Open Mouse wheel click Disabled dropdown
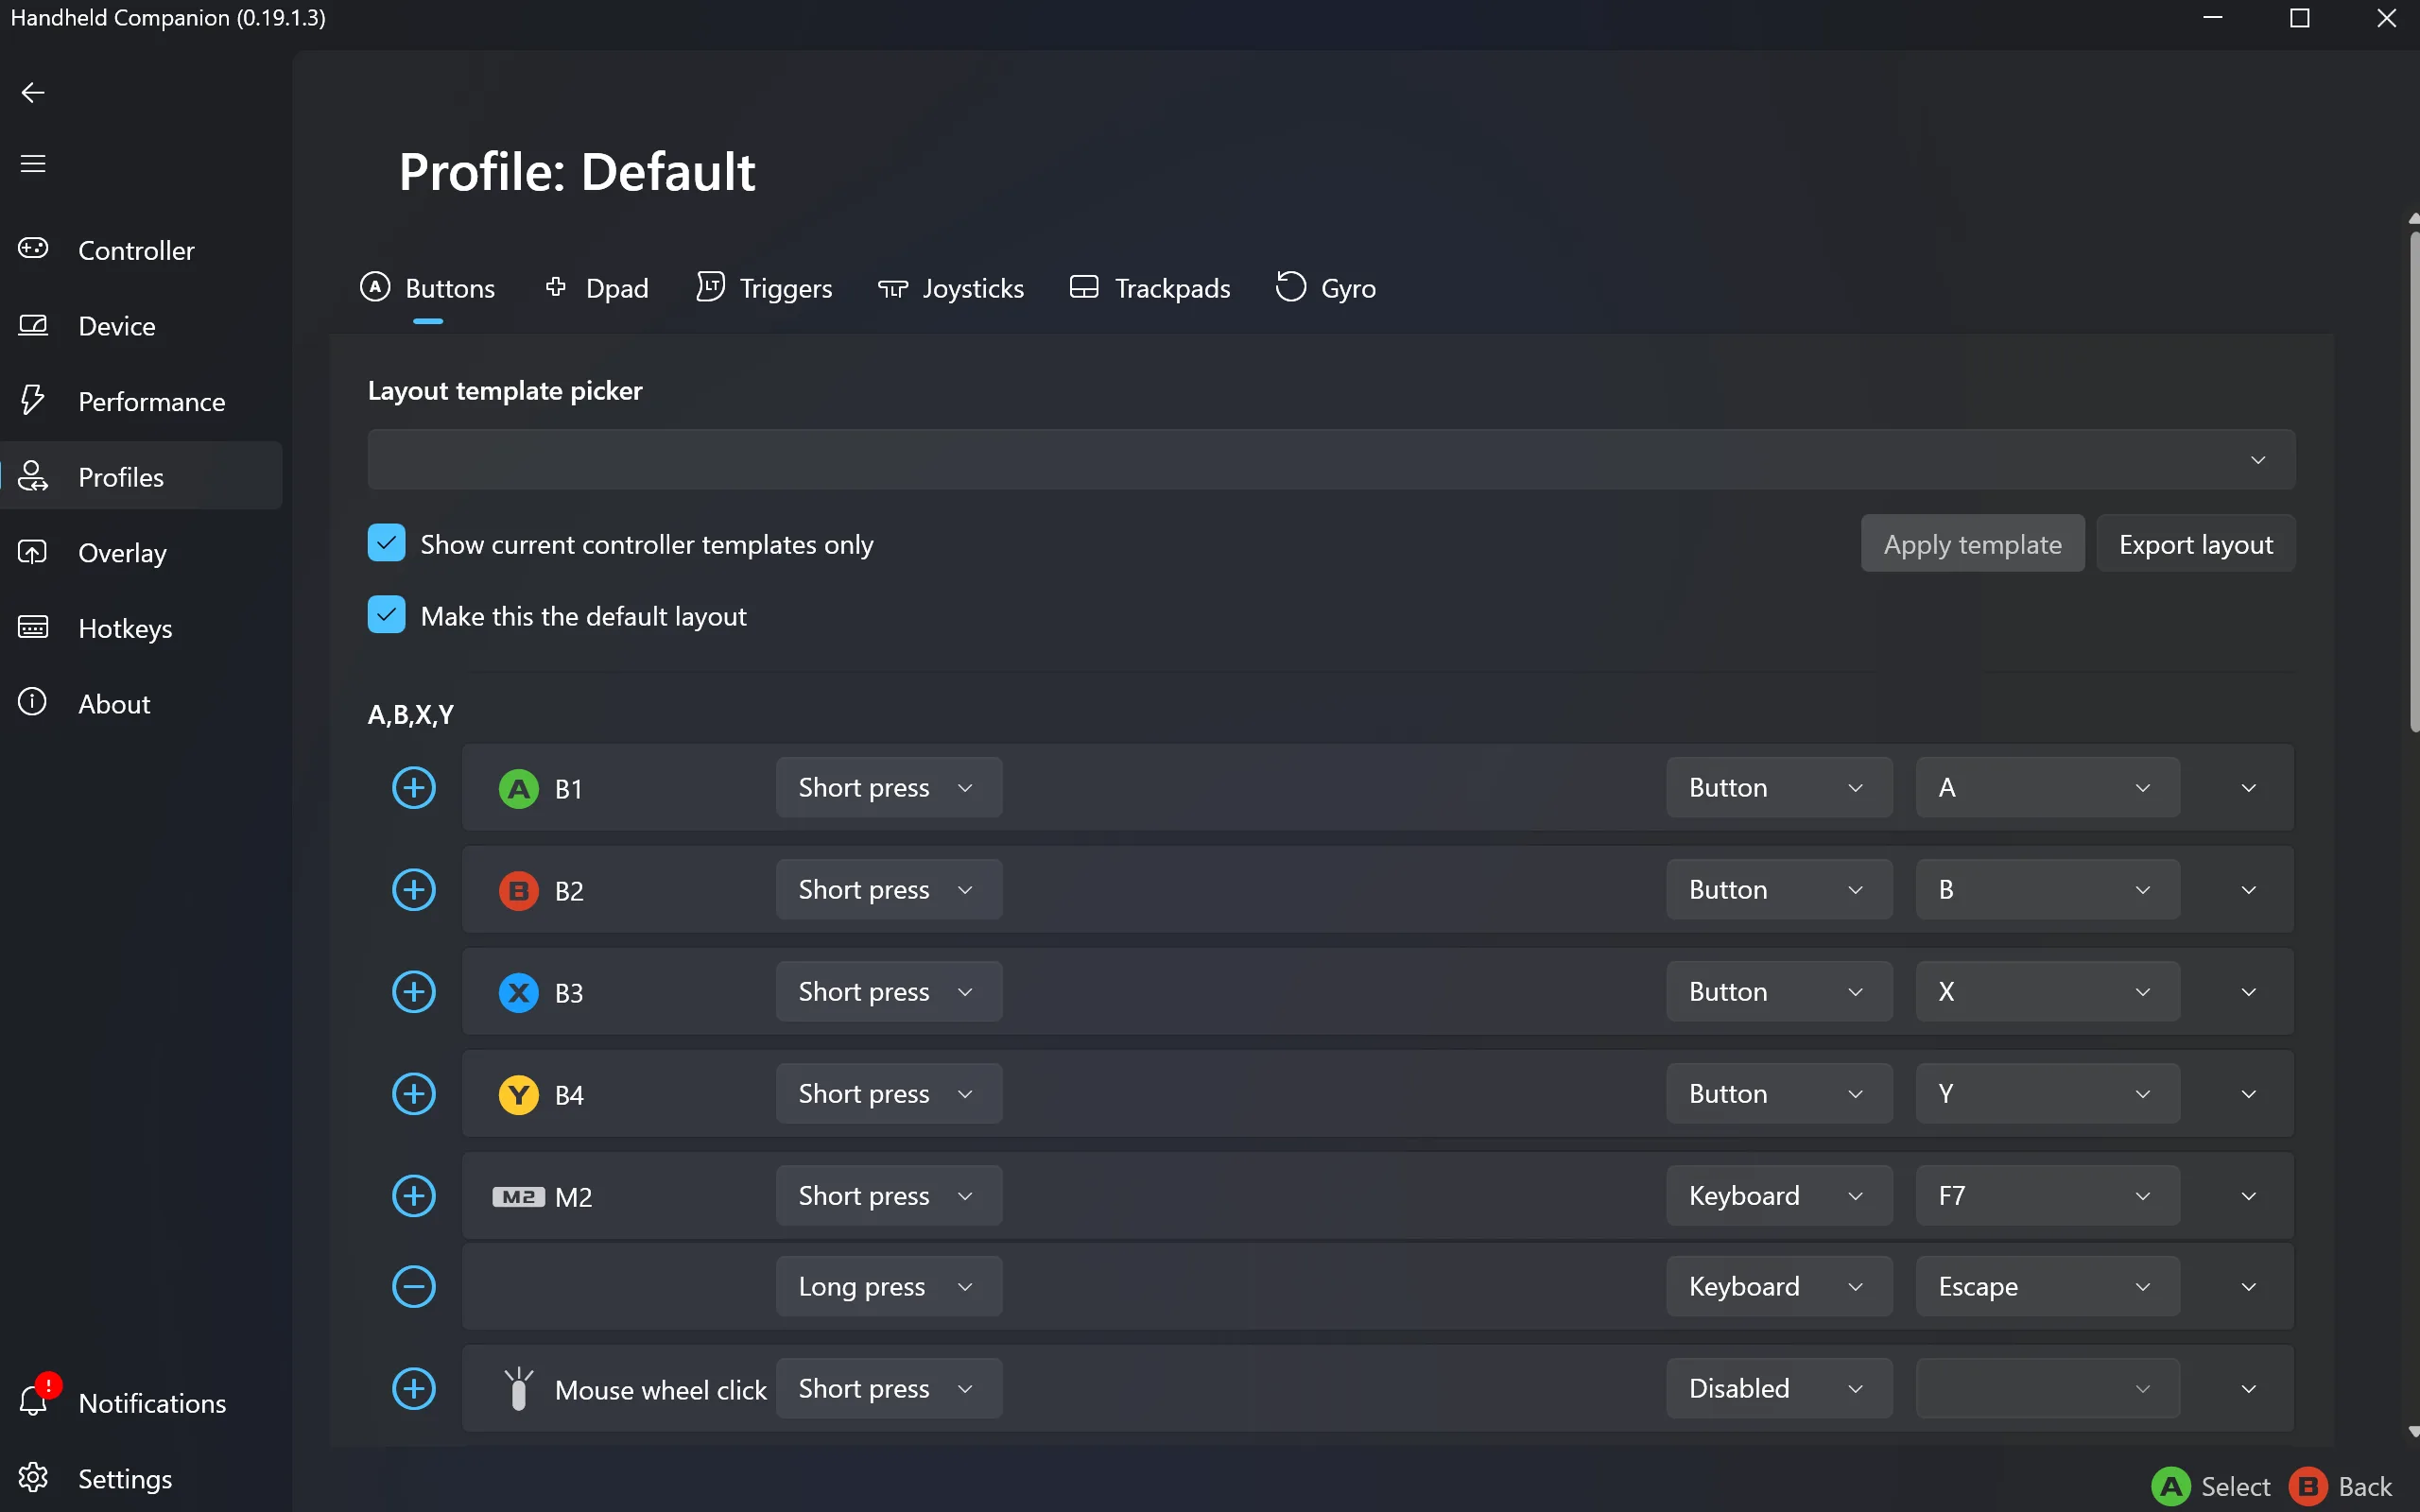 [x=1779, y=1389]
